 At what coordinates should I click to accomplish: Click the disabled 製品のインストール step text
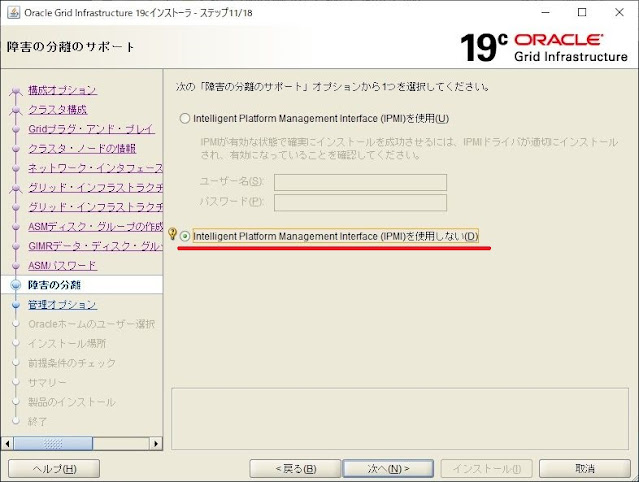72,402
